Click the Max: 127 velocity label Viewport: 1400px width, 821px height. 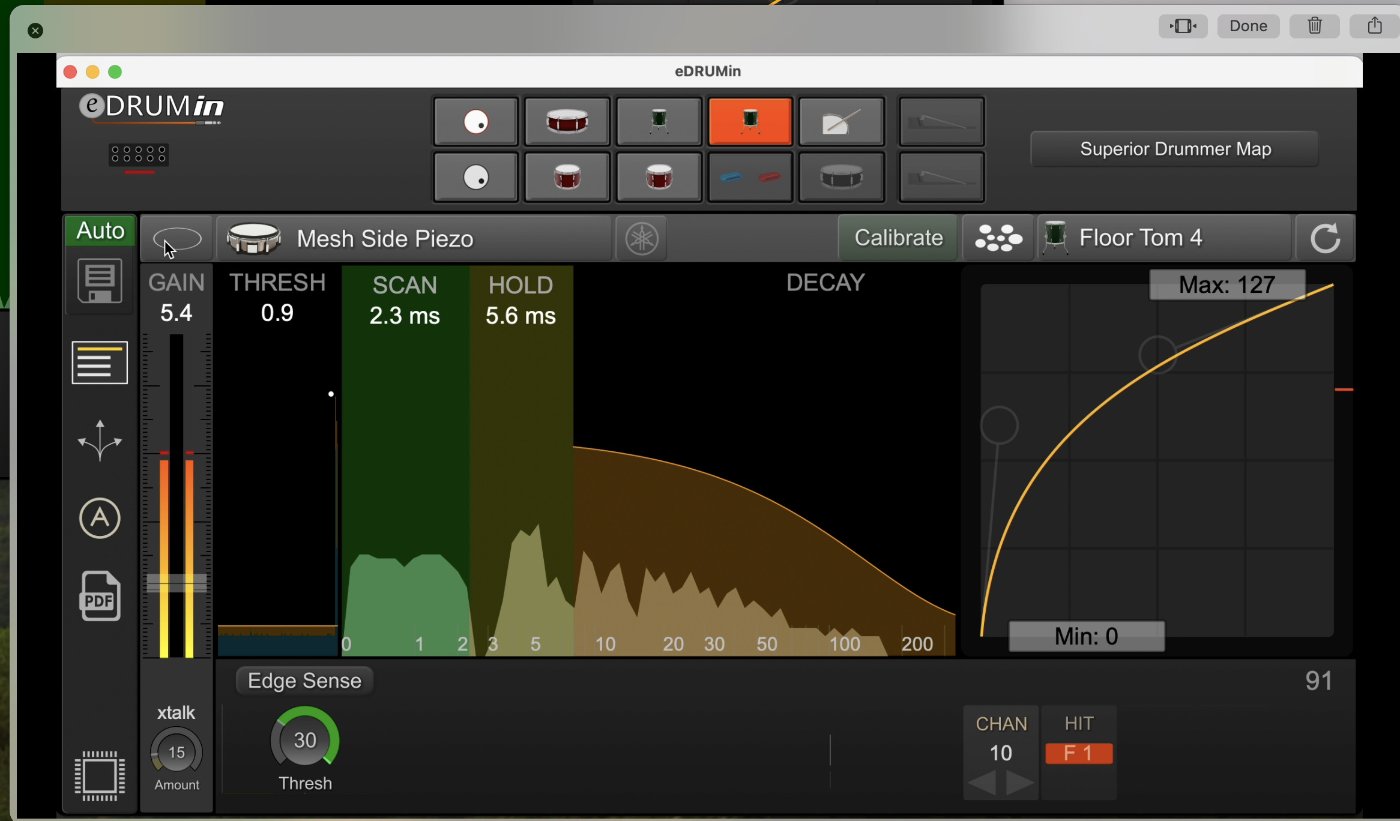pos(1227,285)
